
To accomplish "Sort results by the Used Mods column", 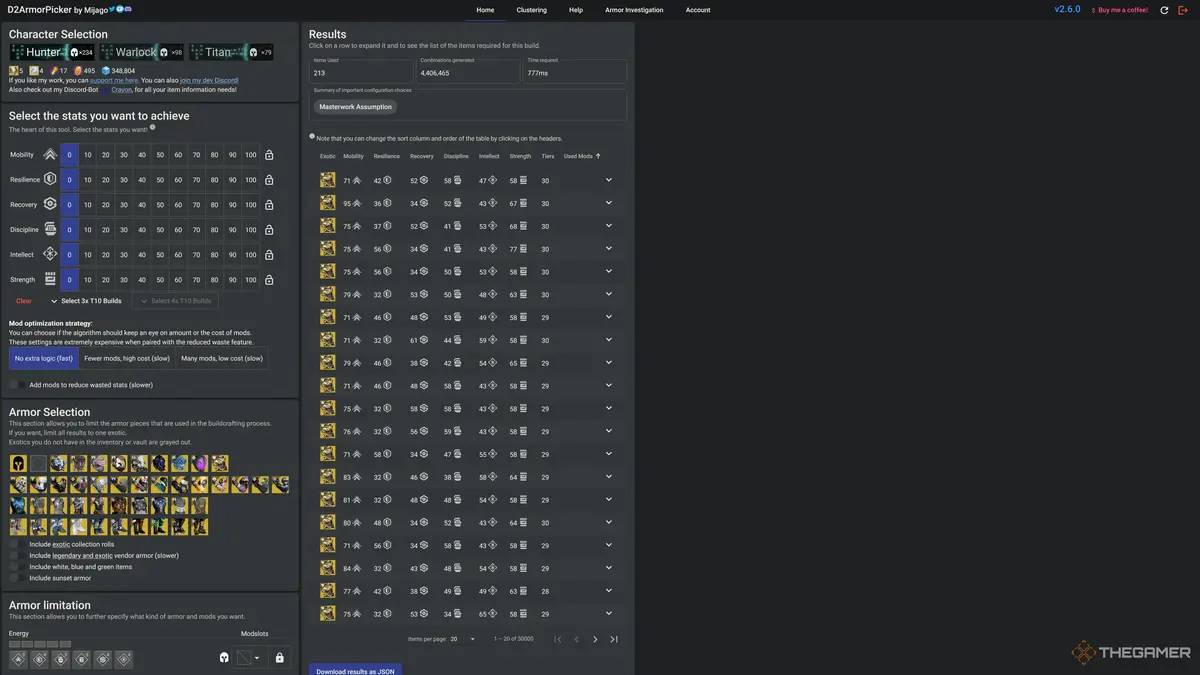I will click(582, 156).
